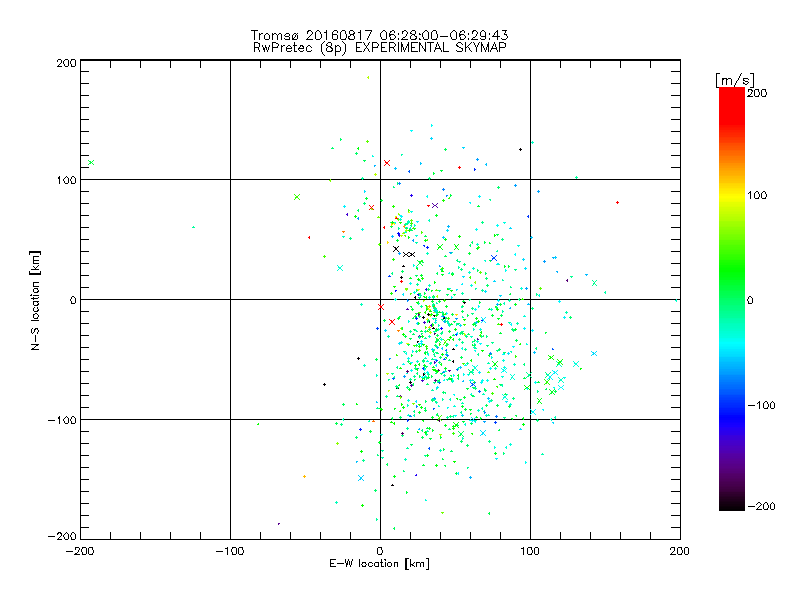The width and height of the screenshot is (800, 600).
Task: Pick the yellow band of the colorbar near 100
Action: pos(732,196)
